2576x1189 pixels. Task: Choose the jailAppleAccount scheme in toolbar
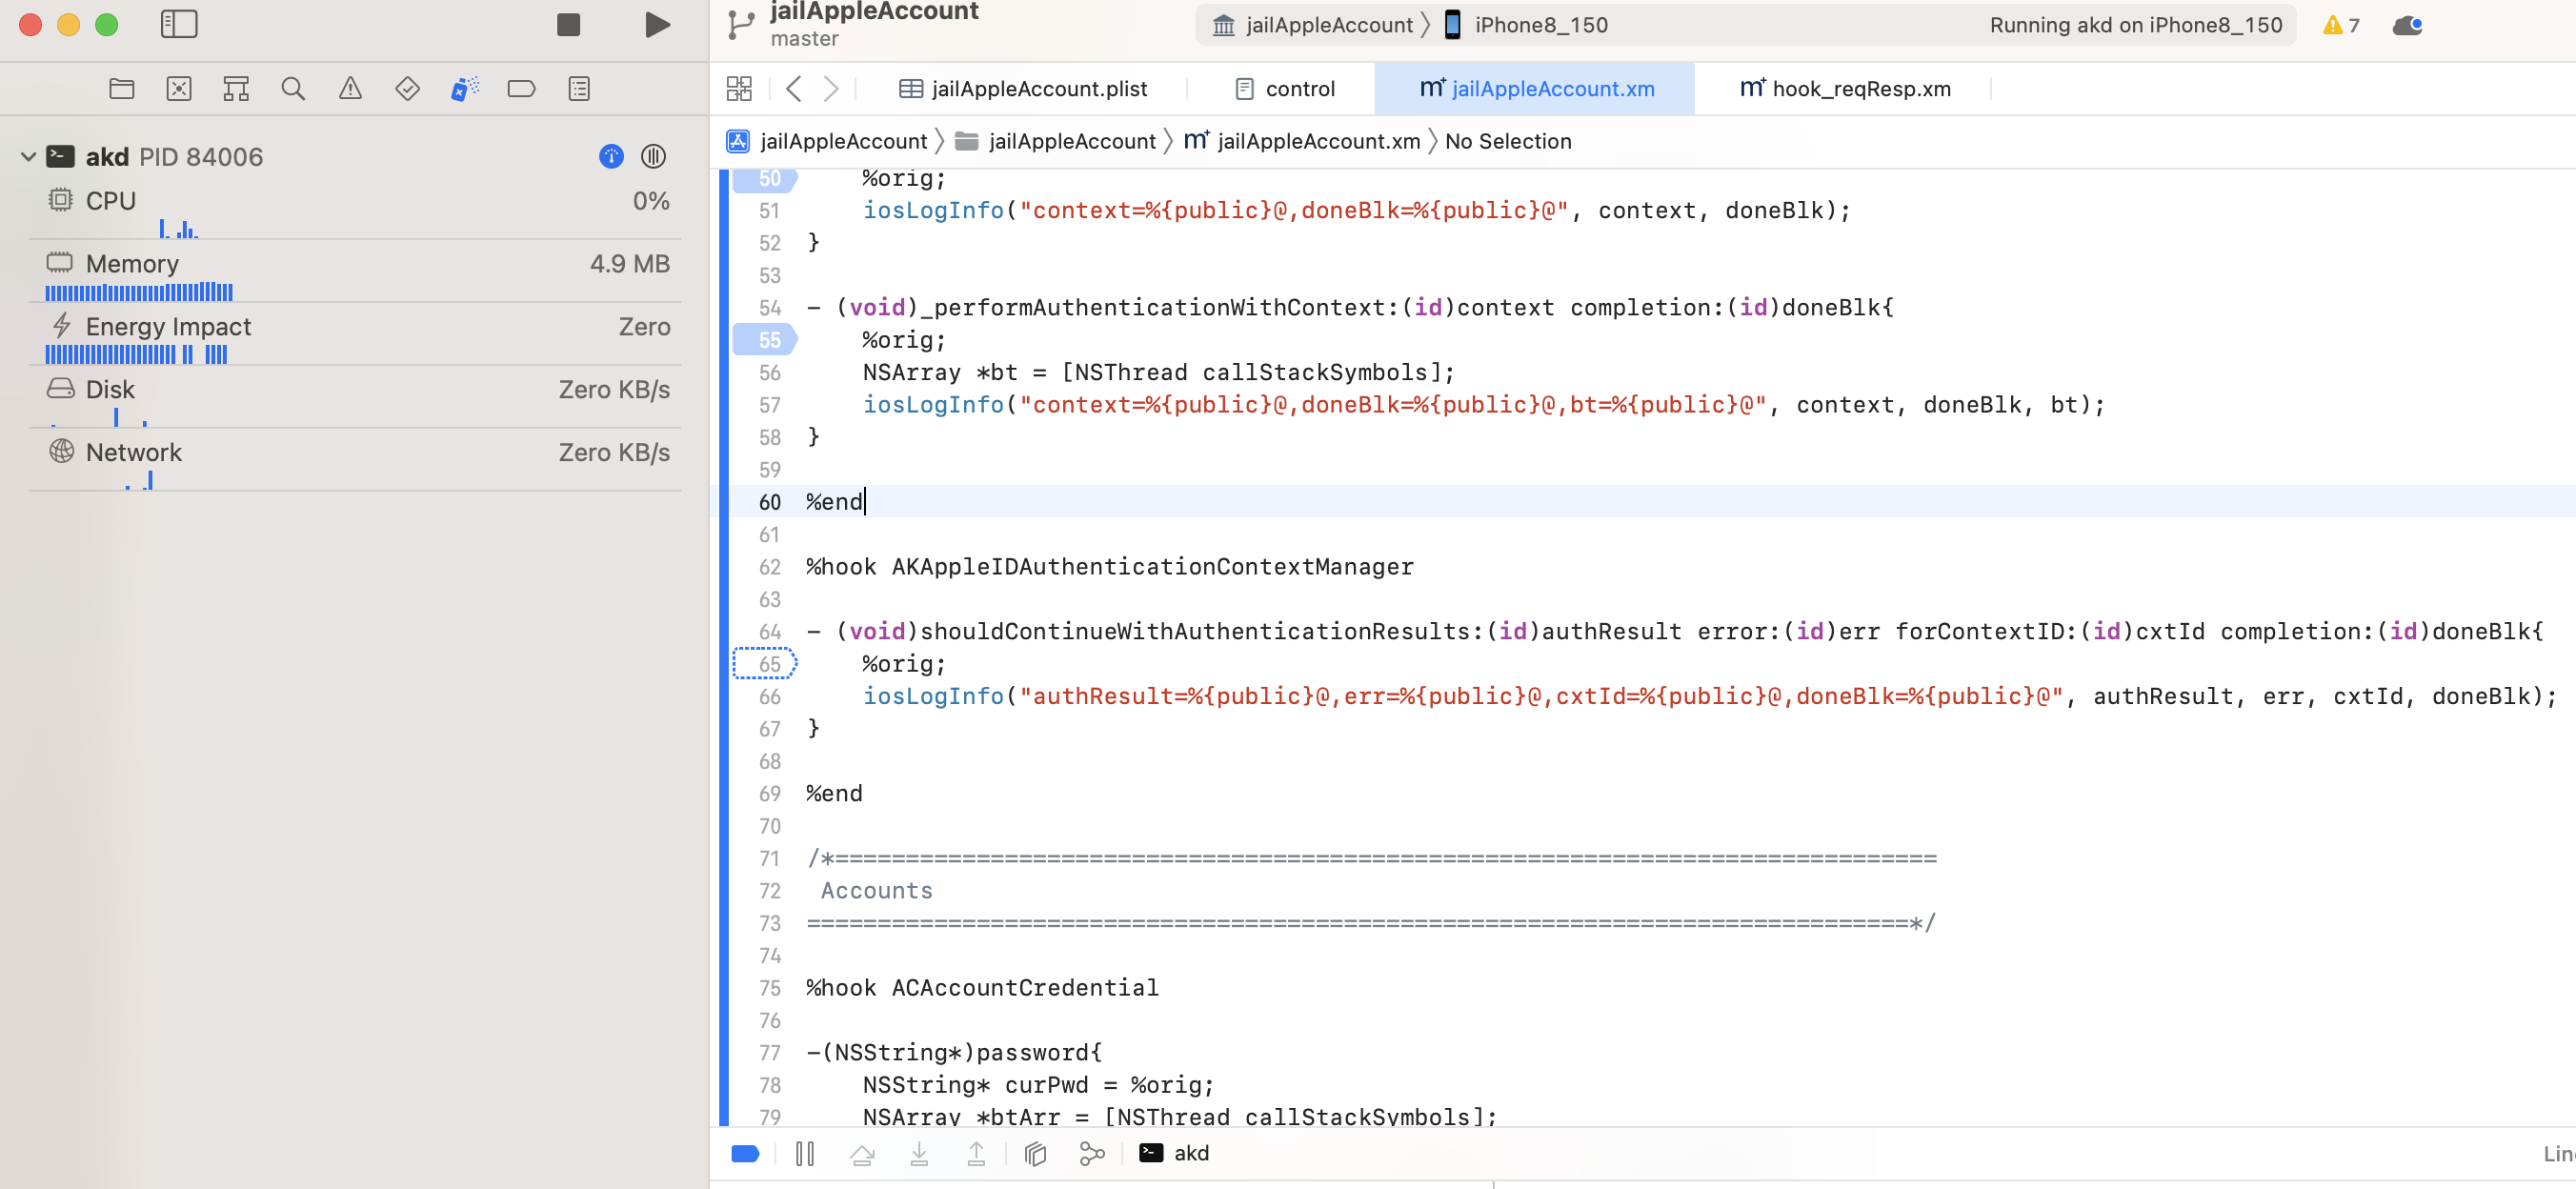pos(1312,25)
